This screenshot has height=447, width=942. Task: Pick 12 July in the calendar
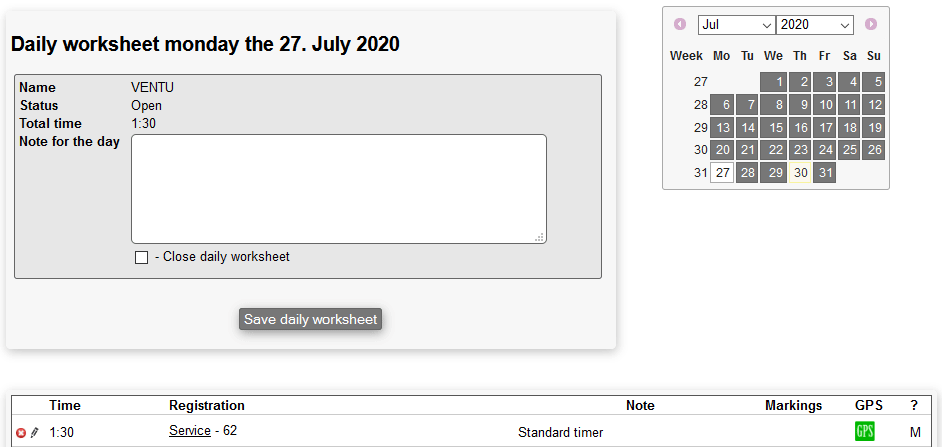coord(874,105)
